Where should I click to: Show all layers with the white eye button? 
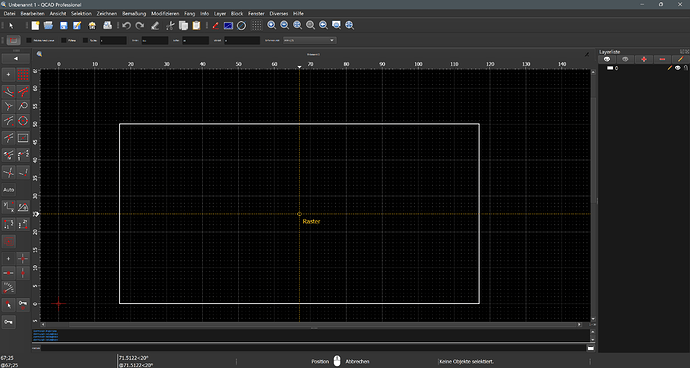click(607, 59)
